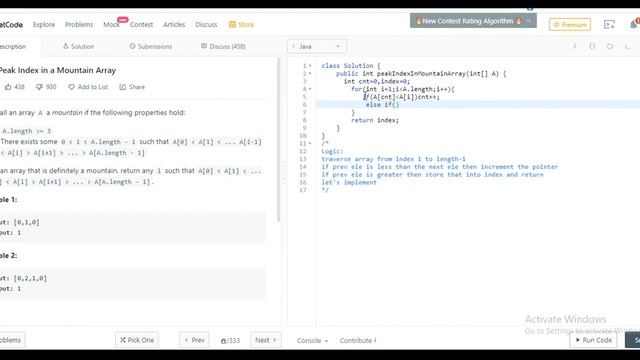Open the Explore menu
Image resolution: width=640 pixels, height=360 pixels.
(x=44, y=24)
